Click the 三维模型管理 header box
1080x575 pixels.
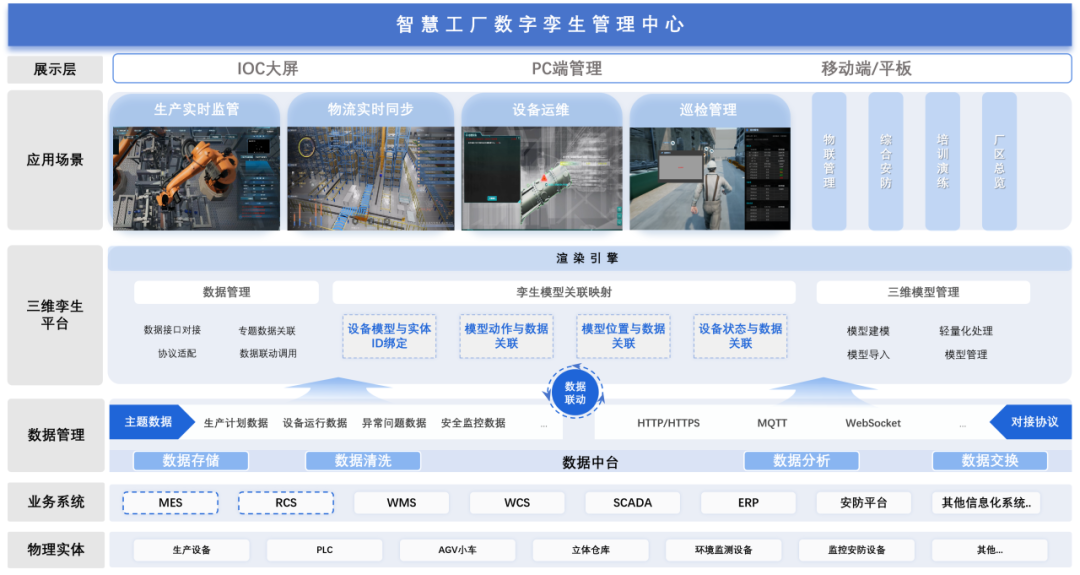(923, 292)
